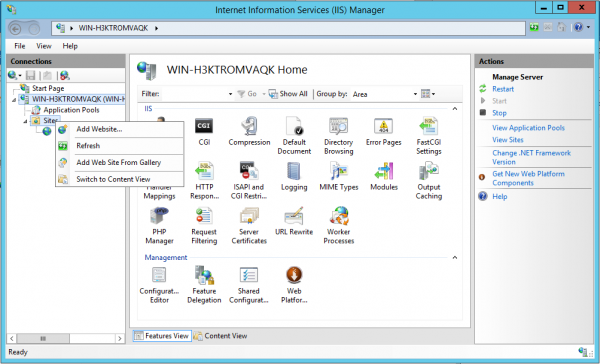This screenshot has height=364, width=600.
Task: Open Web Platform Installer icon
Action: (x=294, y=285)
